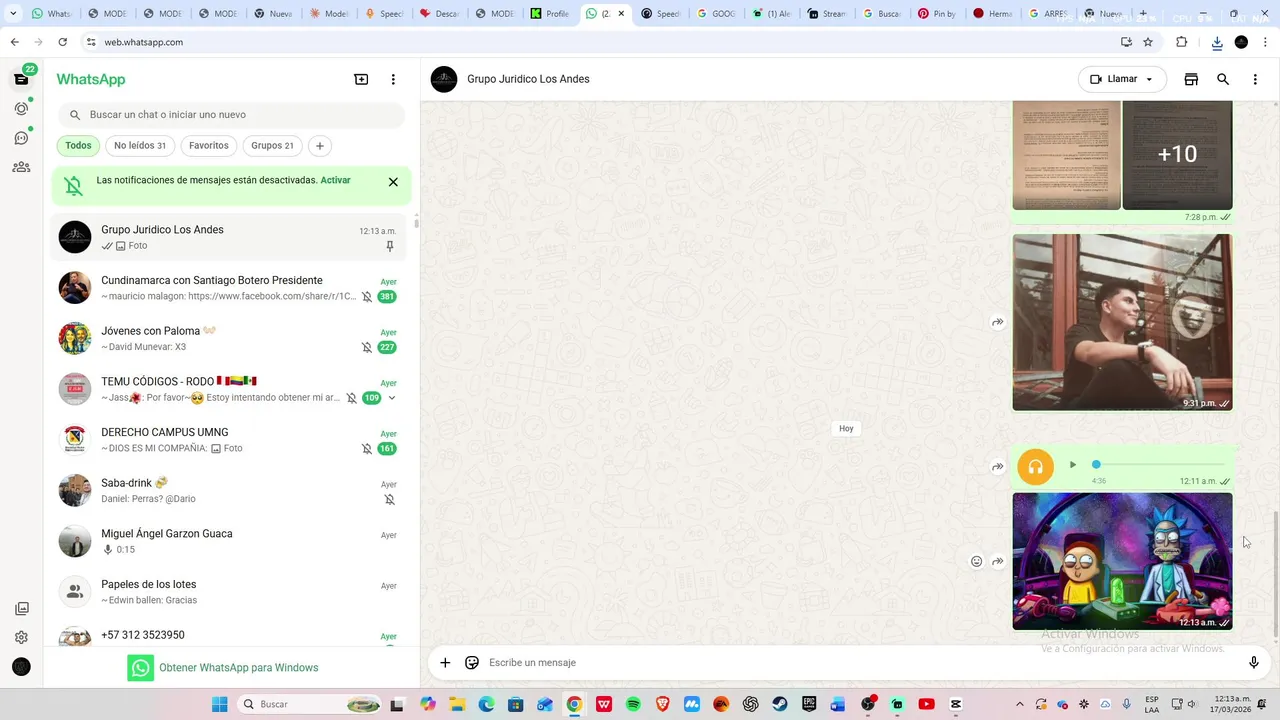Expand TEMU CÓDIGOS chat options chevron
1280x720 pixels.
392,398
